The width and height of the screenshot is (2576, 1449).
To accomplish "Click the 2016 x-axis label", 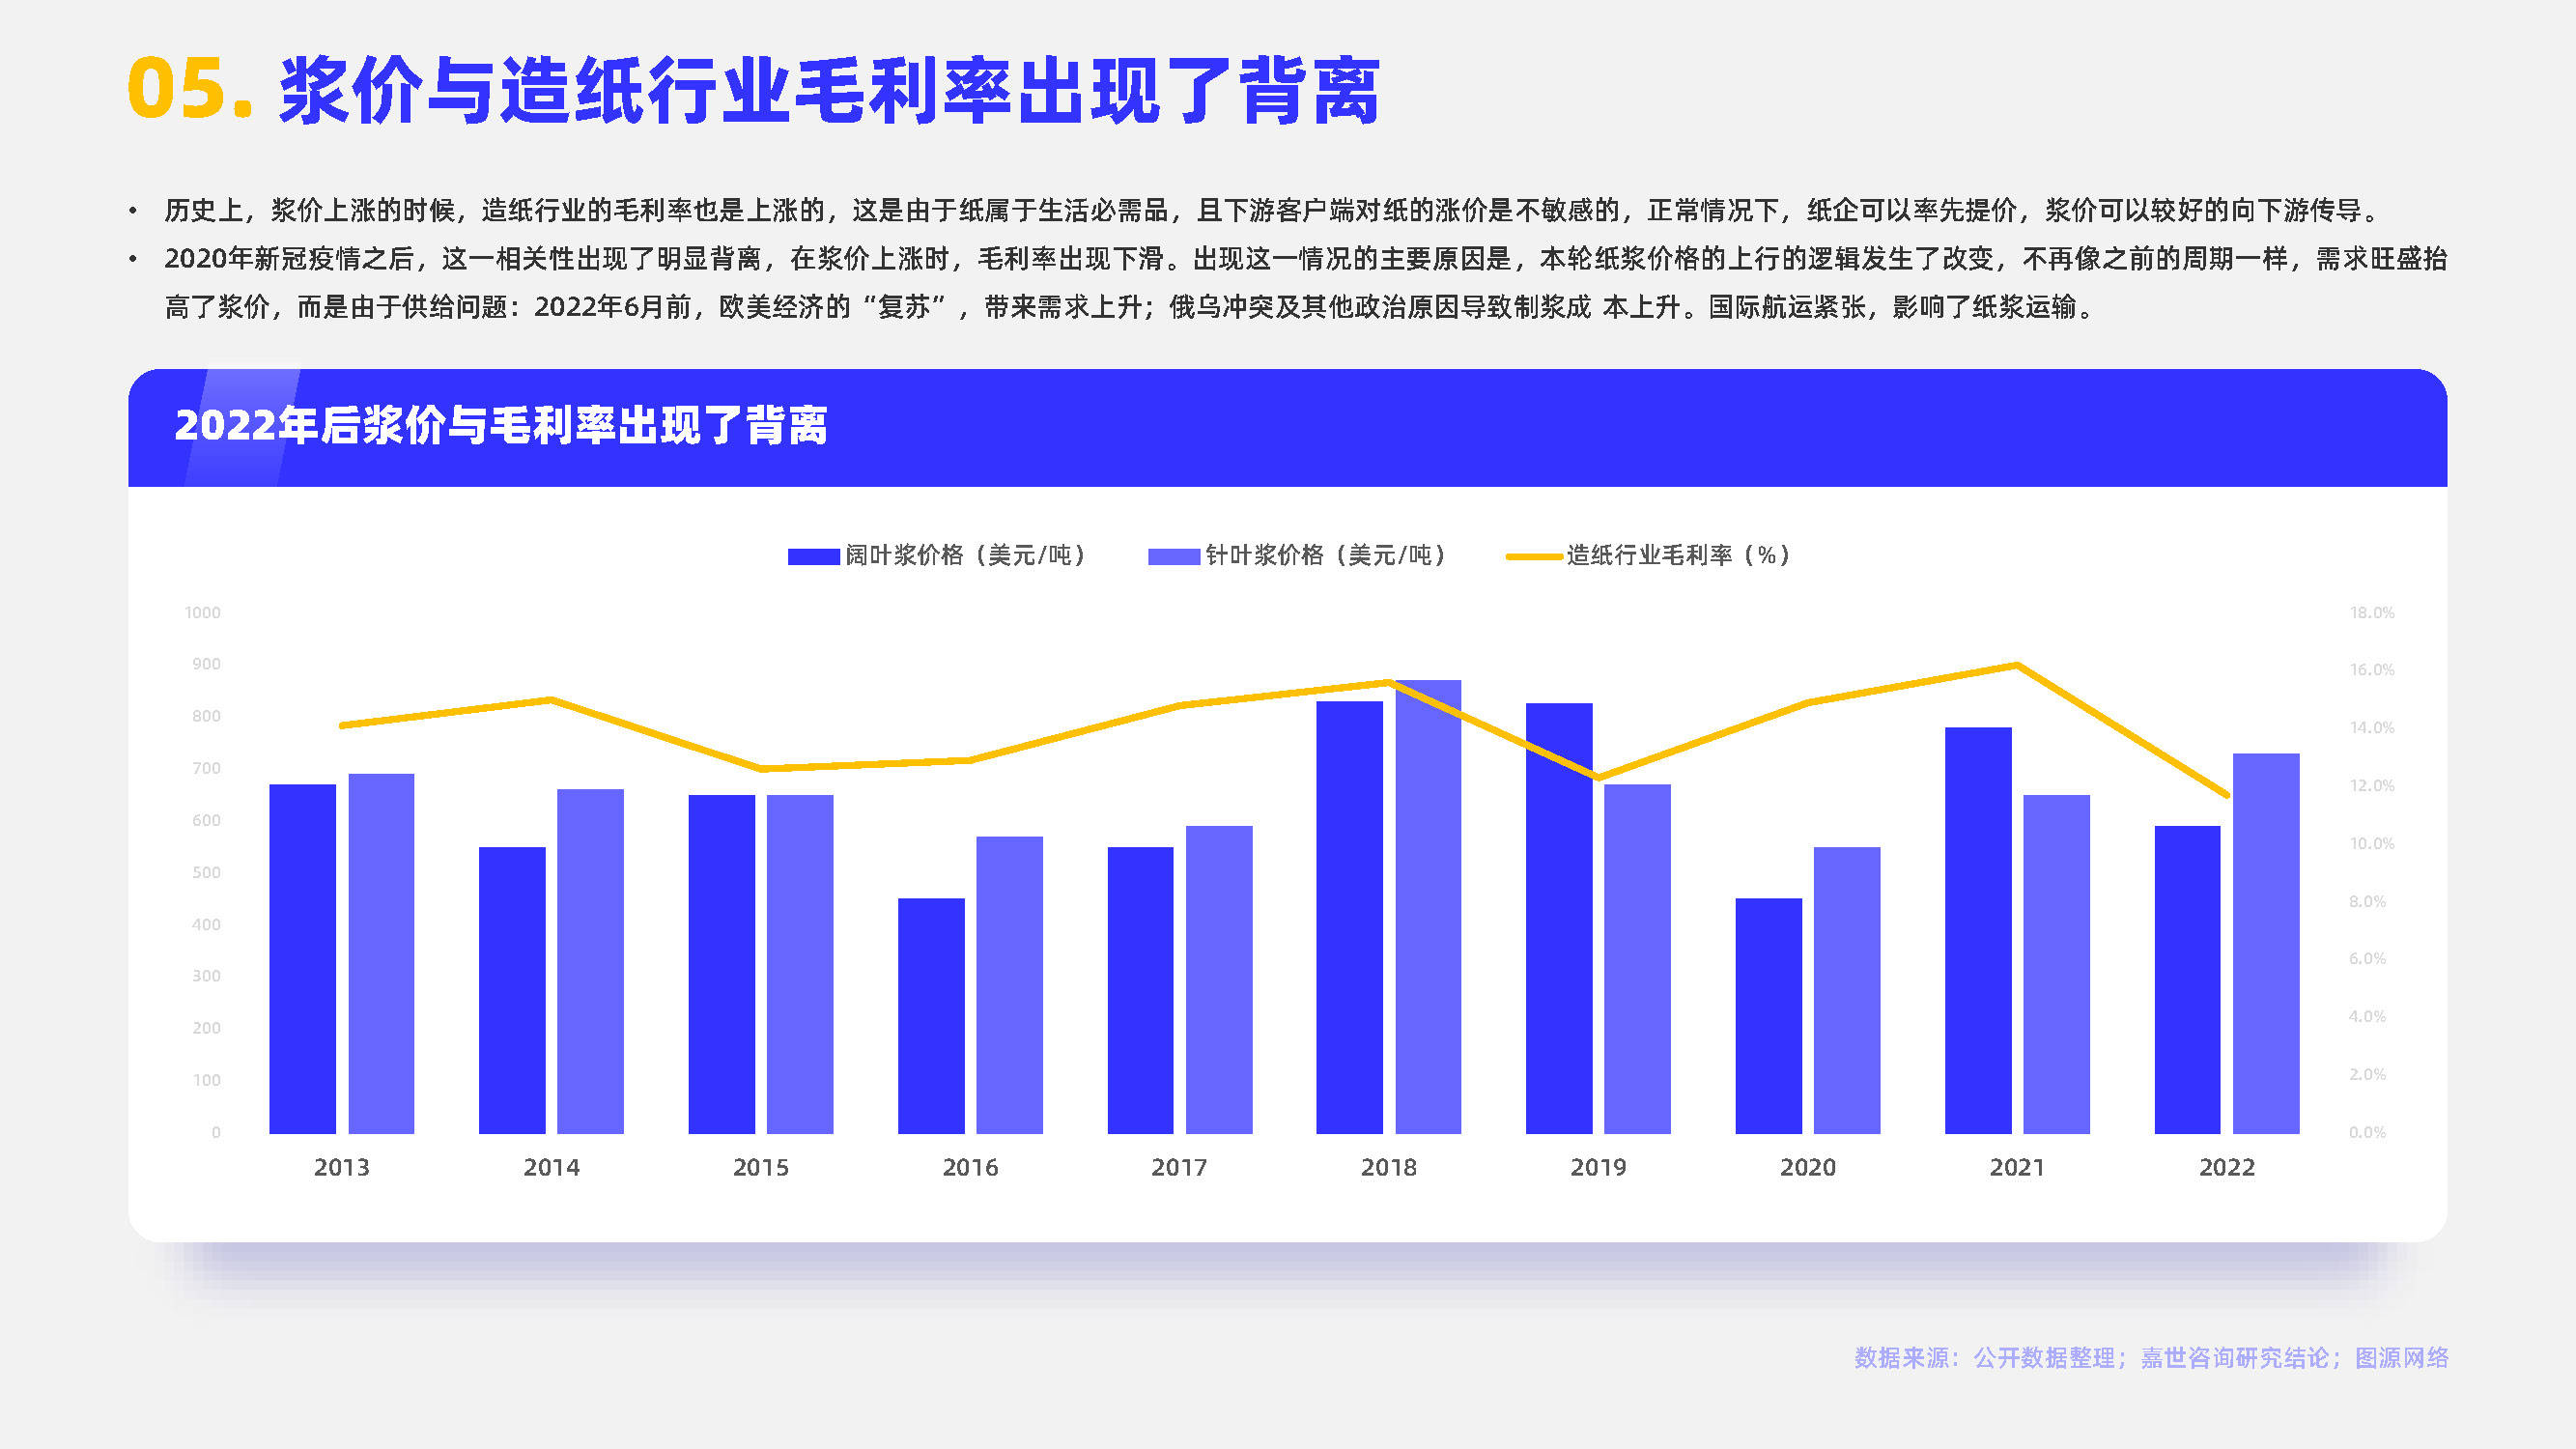I will 970,1167.
